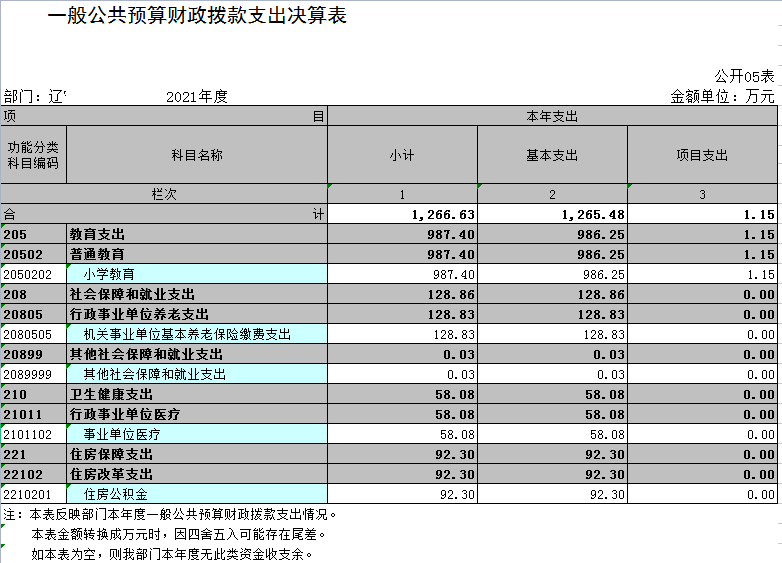Image resolution: width=782 pixels, height=563 pixels.
Task: Select the 行政事业单位医疗 cell
Action: pyautogui.click(x=197, y=414)
